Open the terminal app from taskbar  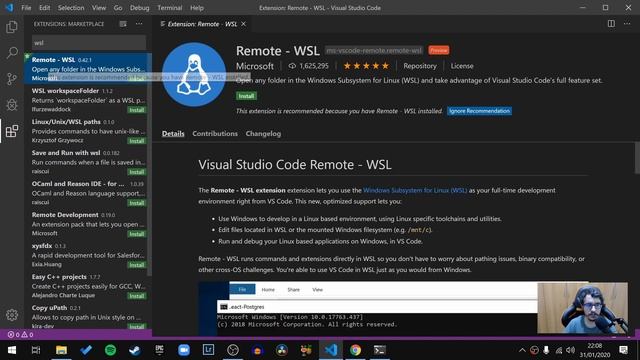click(x=380, y=350)
